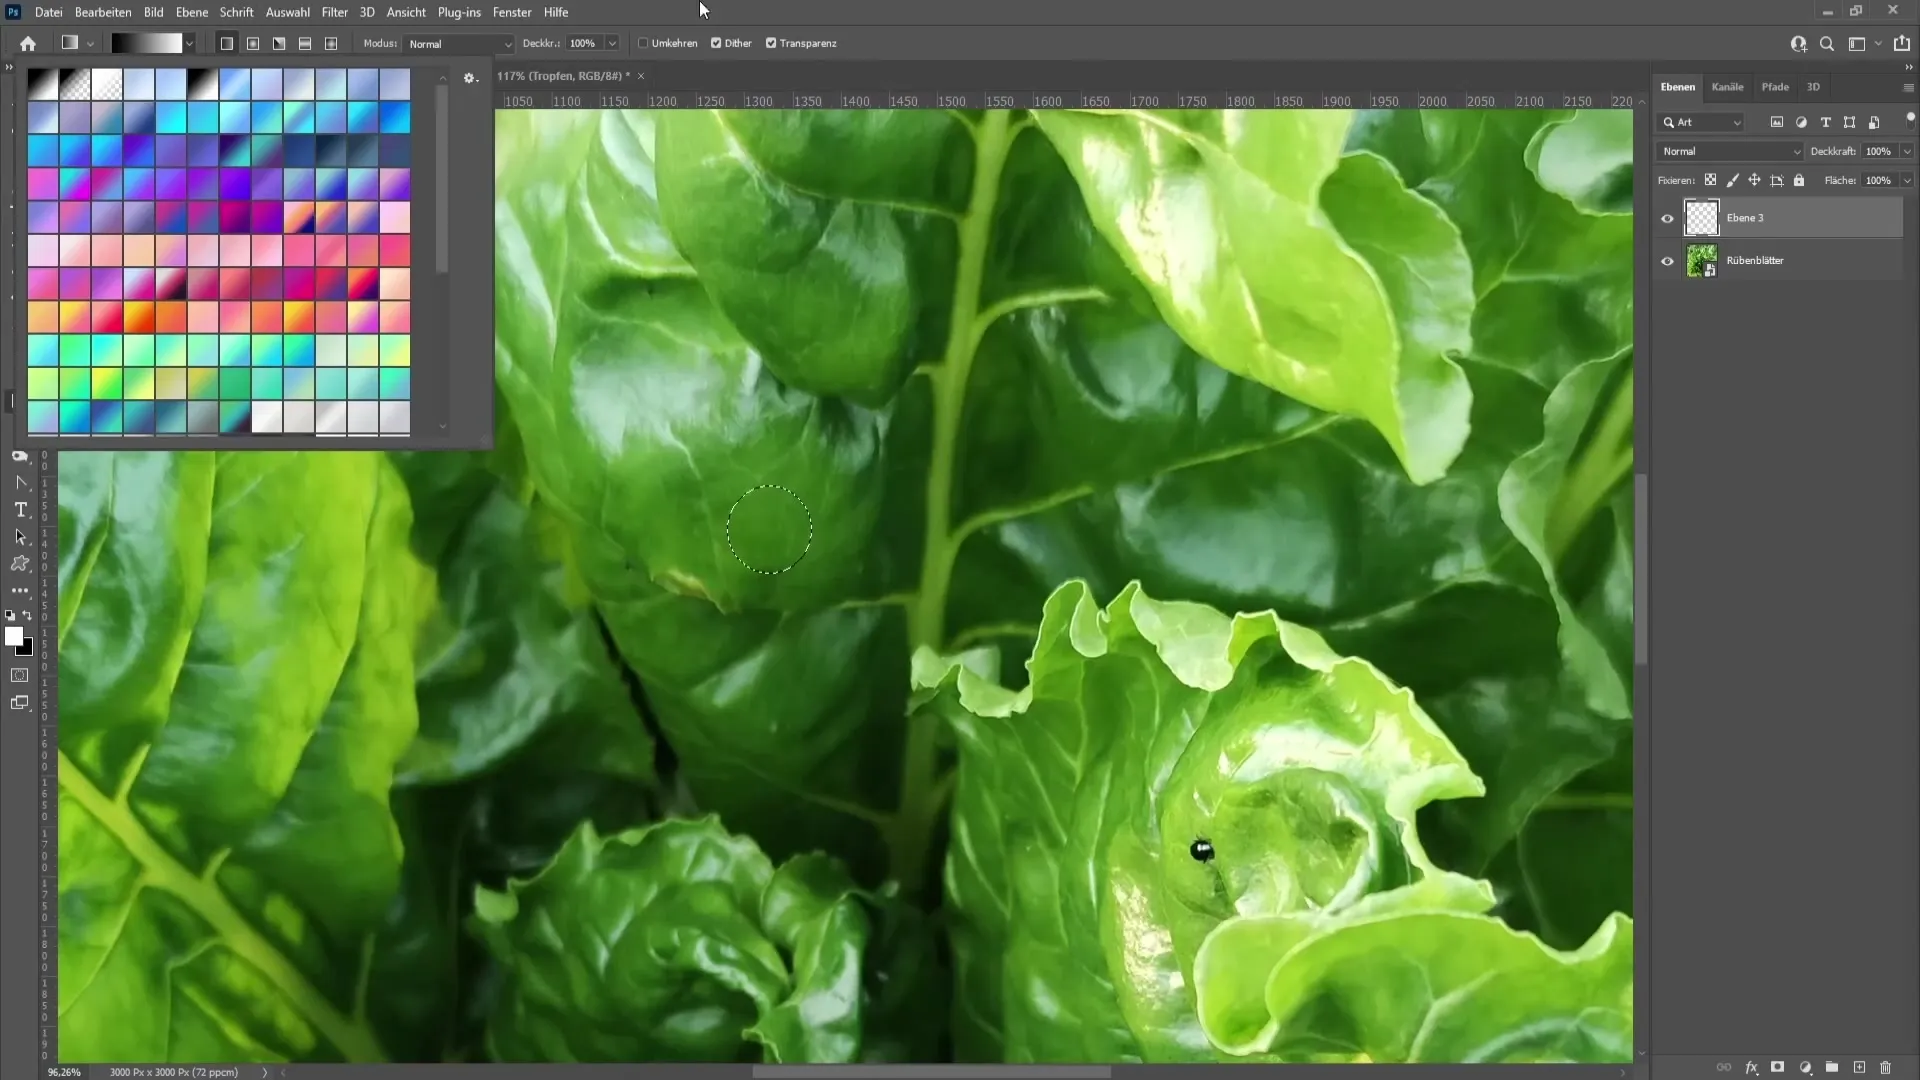Open the Edit Toolbar three-dots button

click(20, 591)
